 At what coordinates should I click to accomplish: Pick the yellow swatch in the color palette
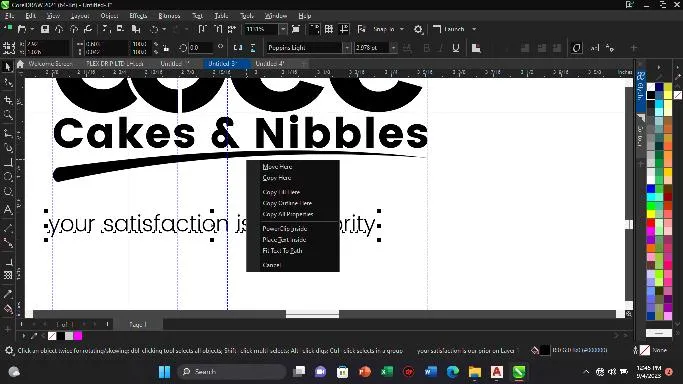651,214
